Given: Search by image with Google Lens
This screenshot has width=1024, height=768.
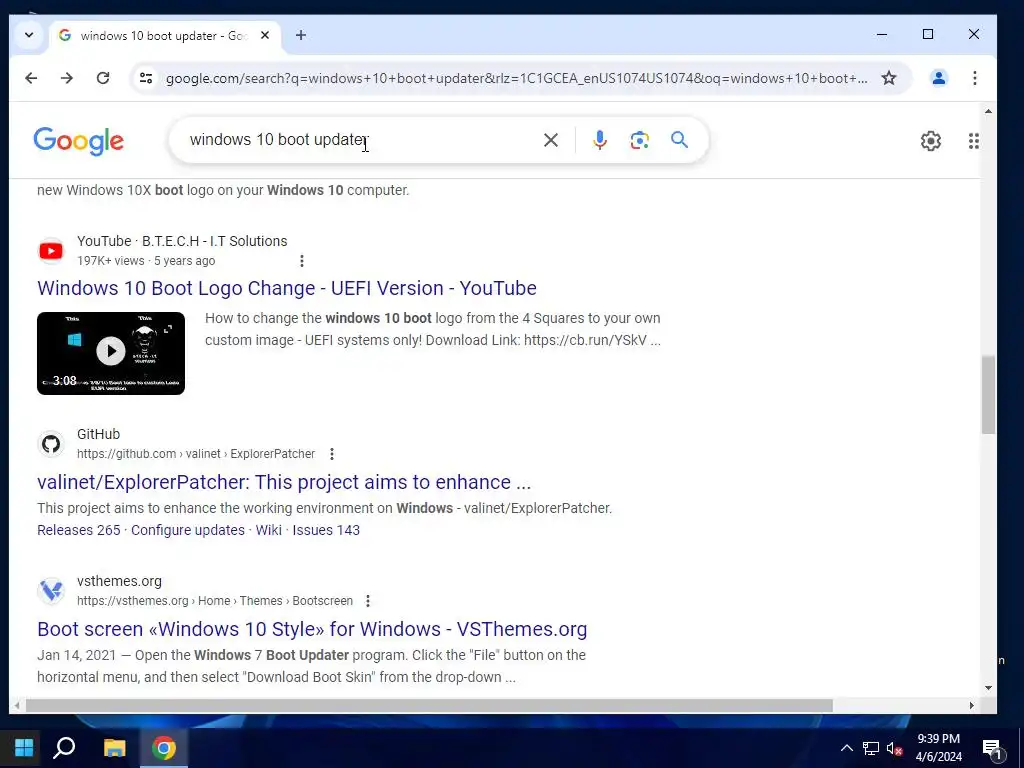Looking at the screenshot, I should [x=639, y=140].
